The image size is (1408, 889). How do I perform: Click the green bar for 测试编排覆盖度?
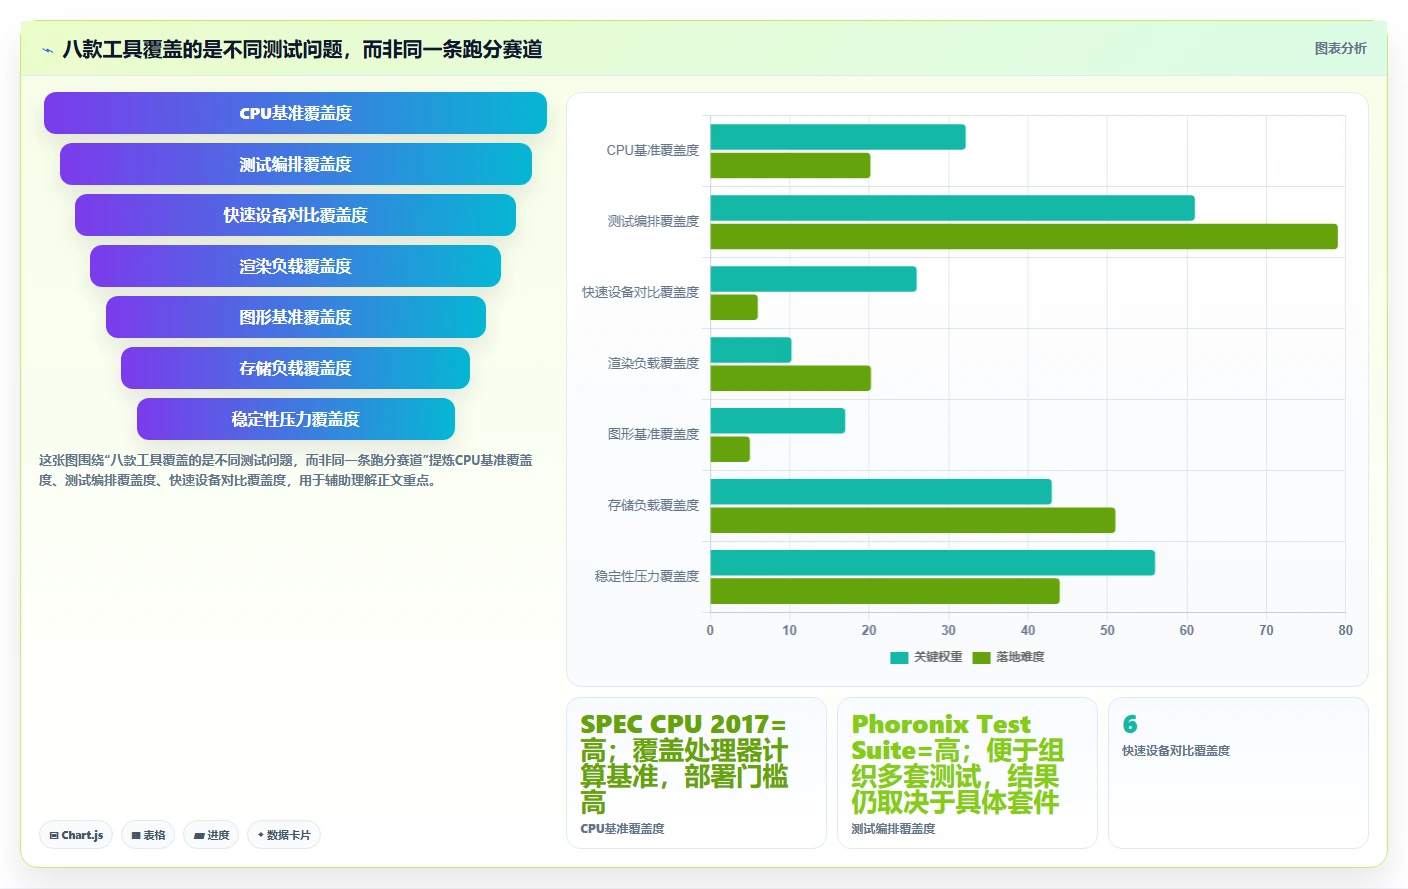[x=1024, y=236]
